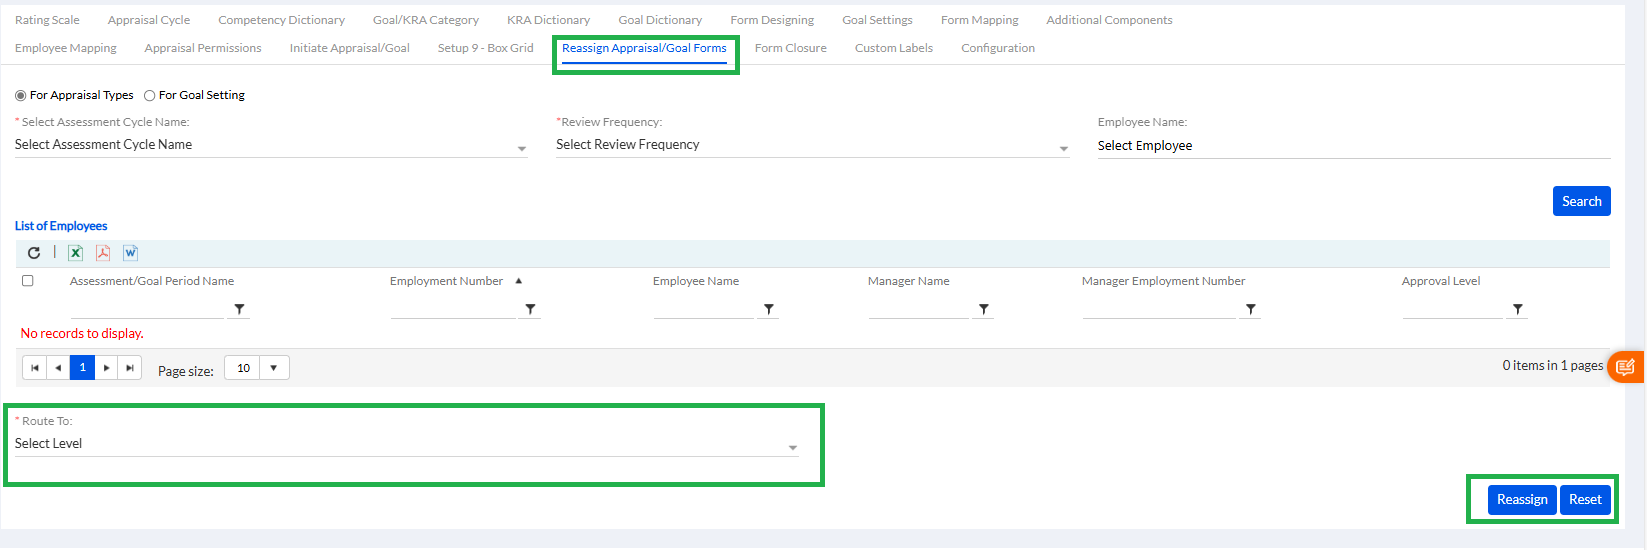Open the Review Frequency dropdown
The image size is (1647, 551).
pyautogui.click(x=1063, y=148)
